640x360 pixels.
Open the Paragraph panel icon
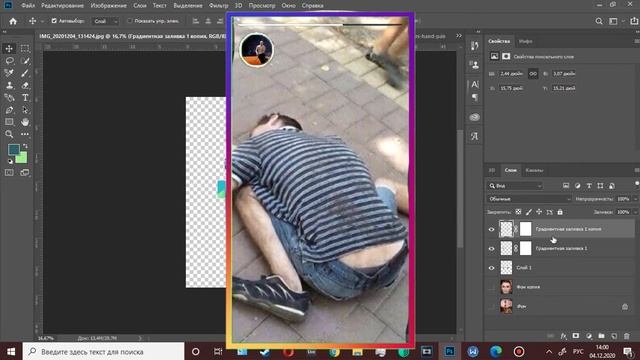click(475, 97)
